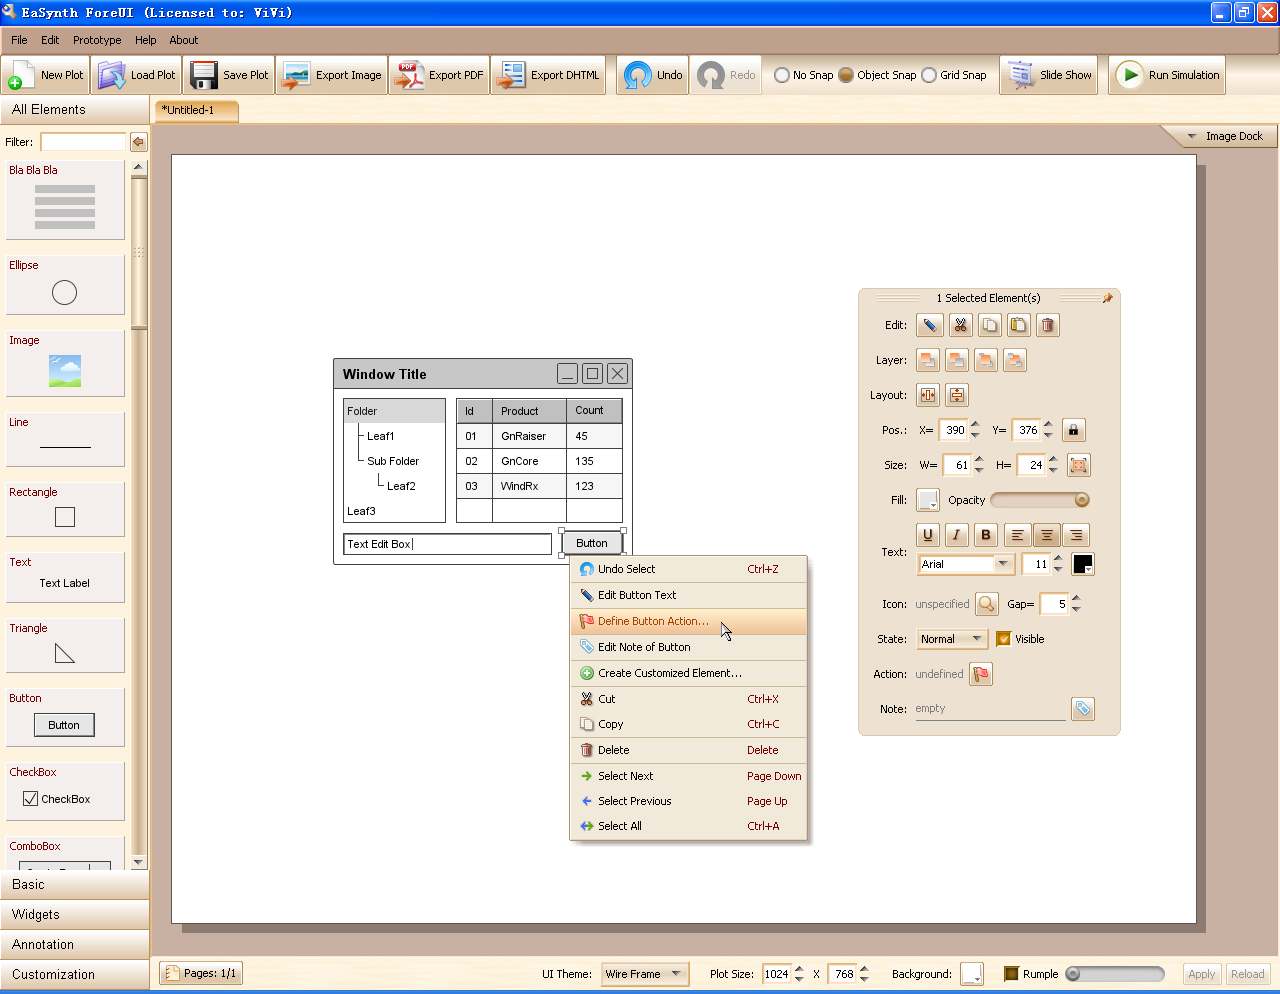Click the Run Simulation button

tap(1167, 75)
